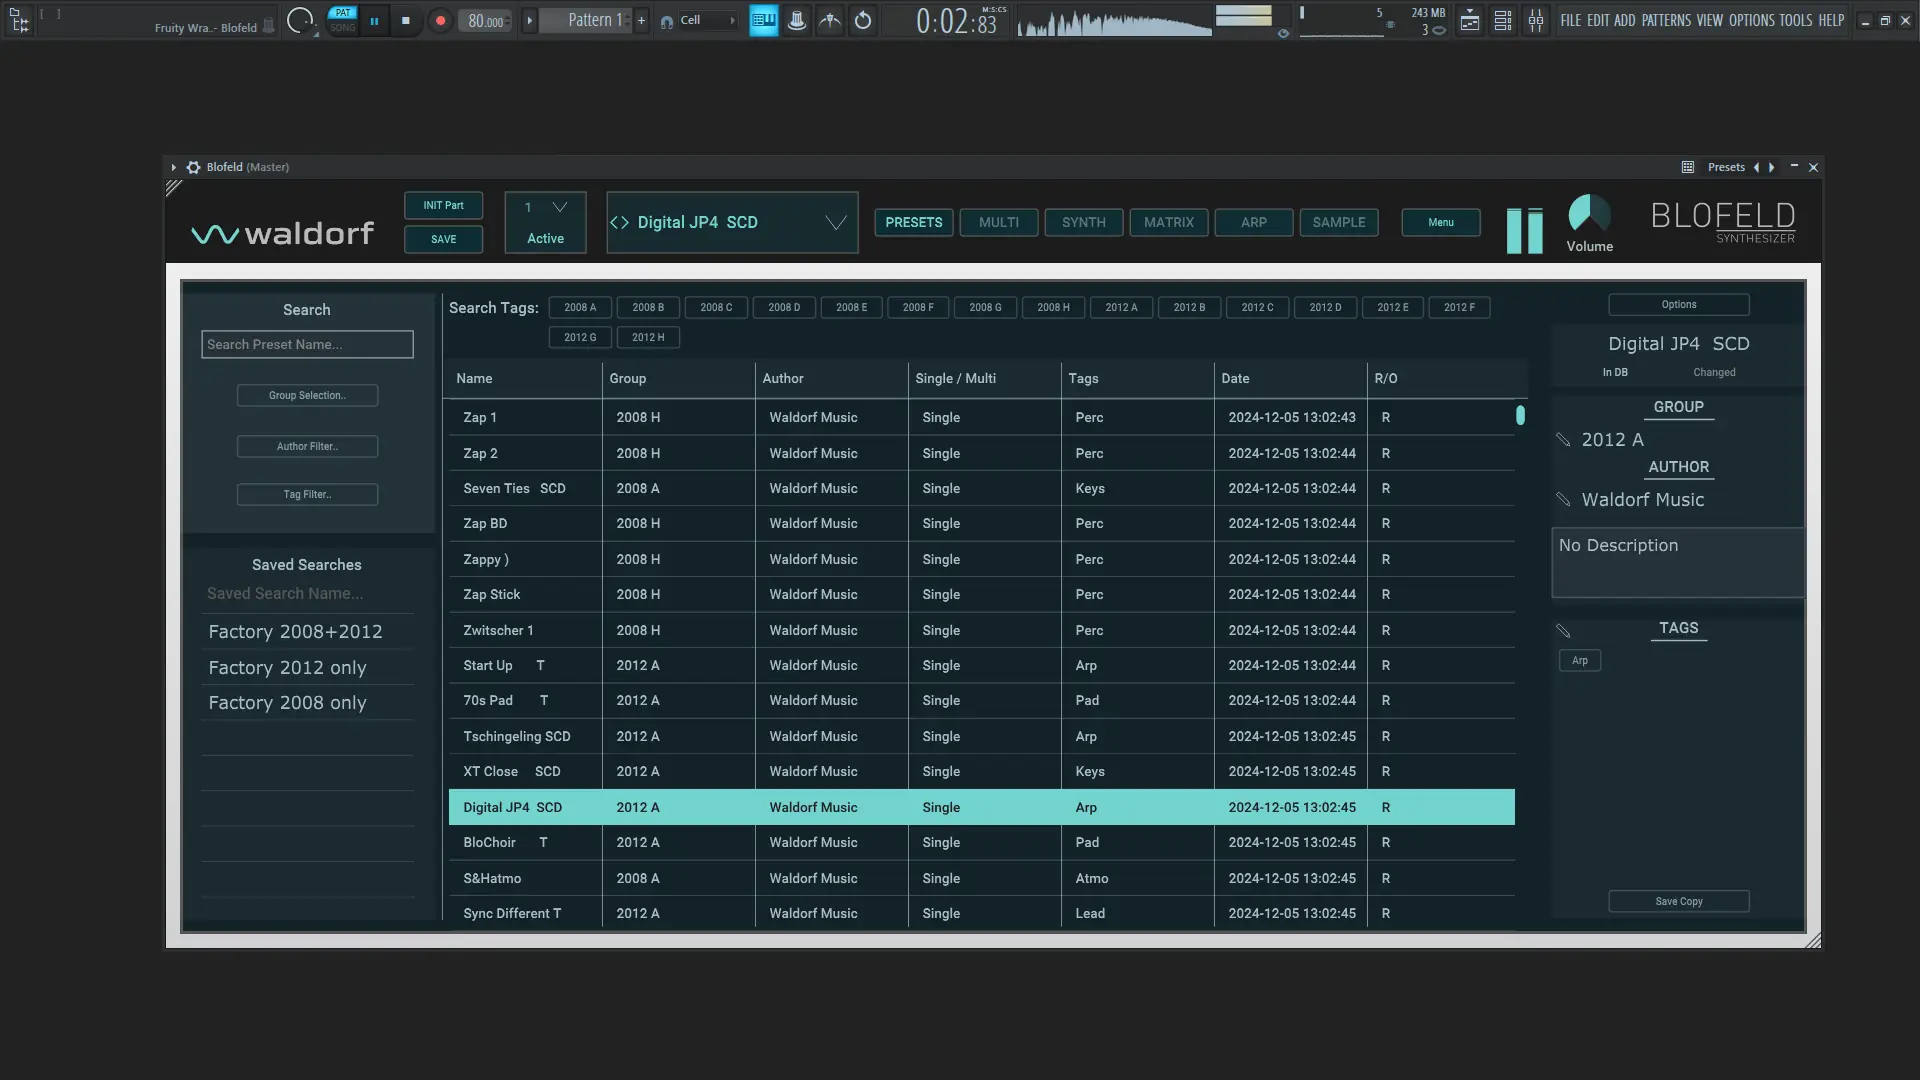Click the record button in transport bar
The width and height of the screenshot is (1920, 1080).
[x=440, y=21]
